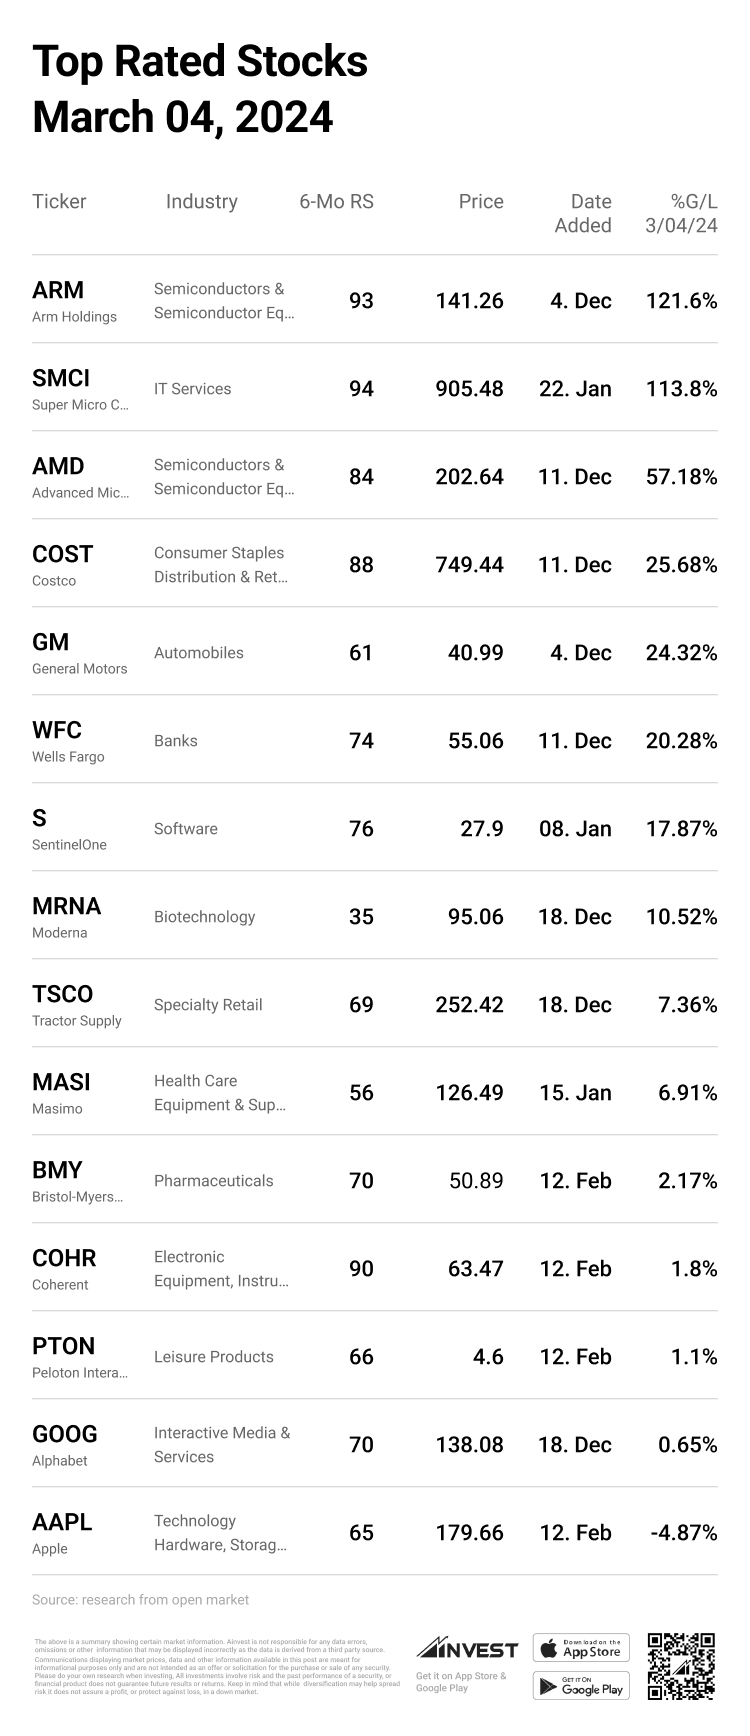
Task: Click the Top Rated Stocks title
Action: [200, 62]
